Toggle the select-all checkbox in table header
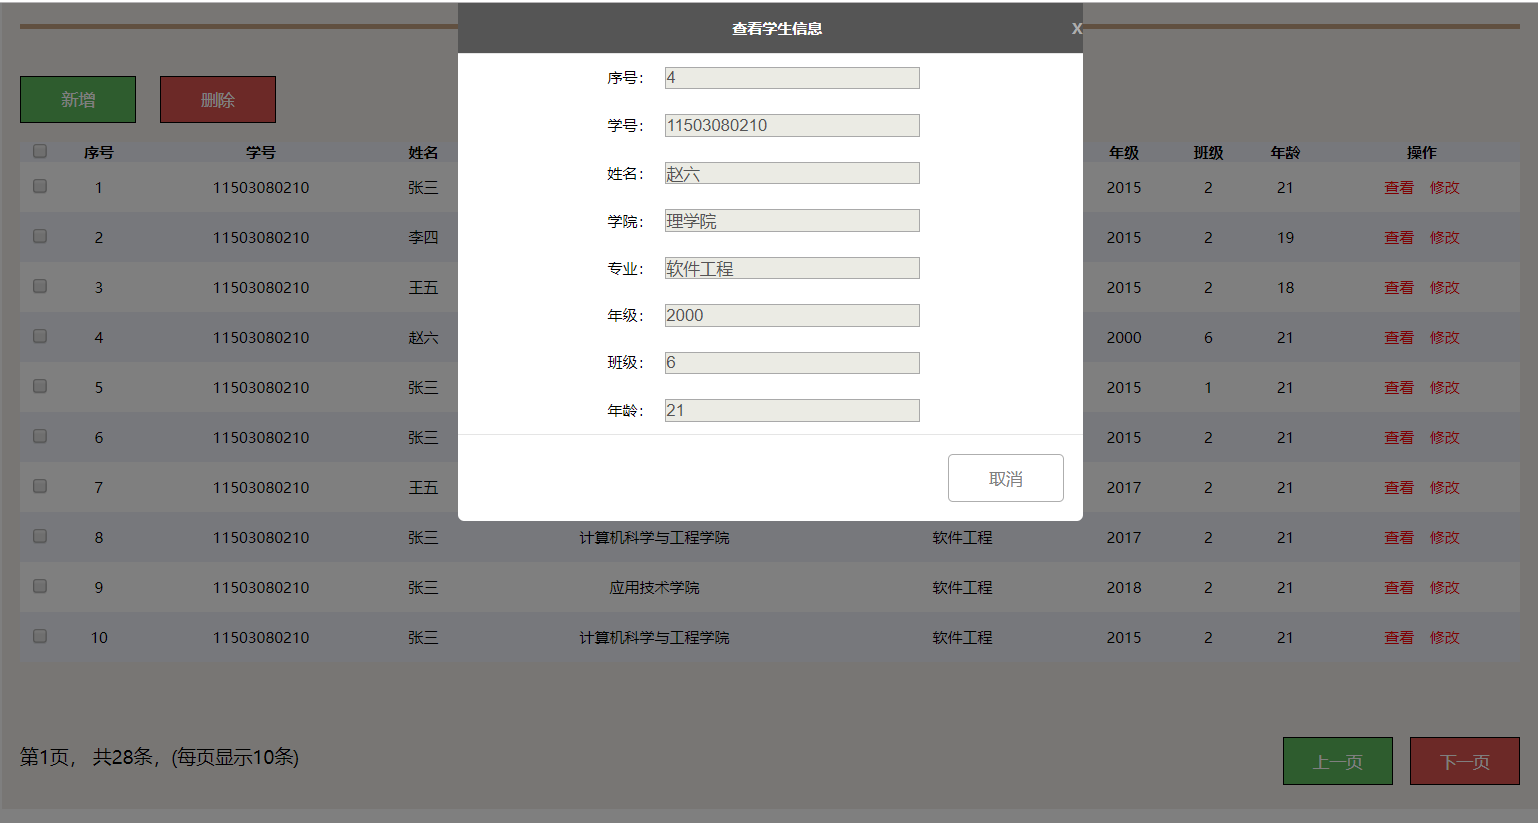This screenshot has height=823, width=1538. click(x=40, y=151)
